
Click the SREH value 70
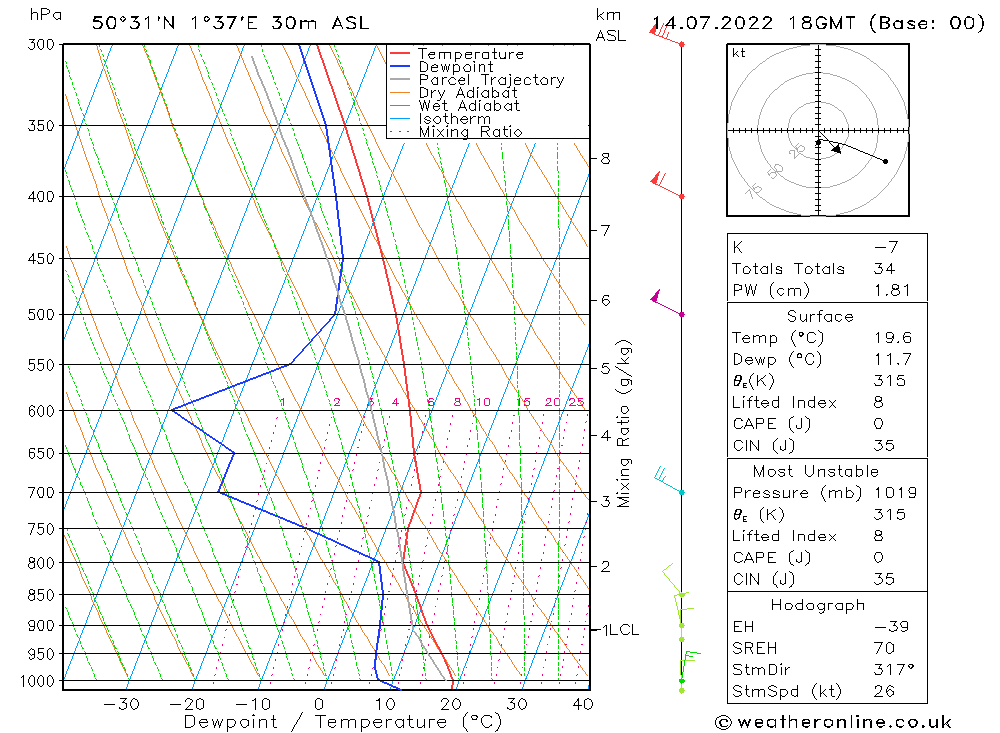pyautogui.click(x=885, y=648)
